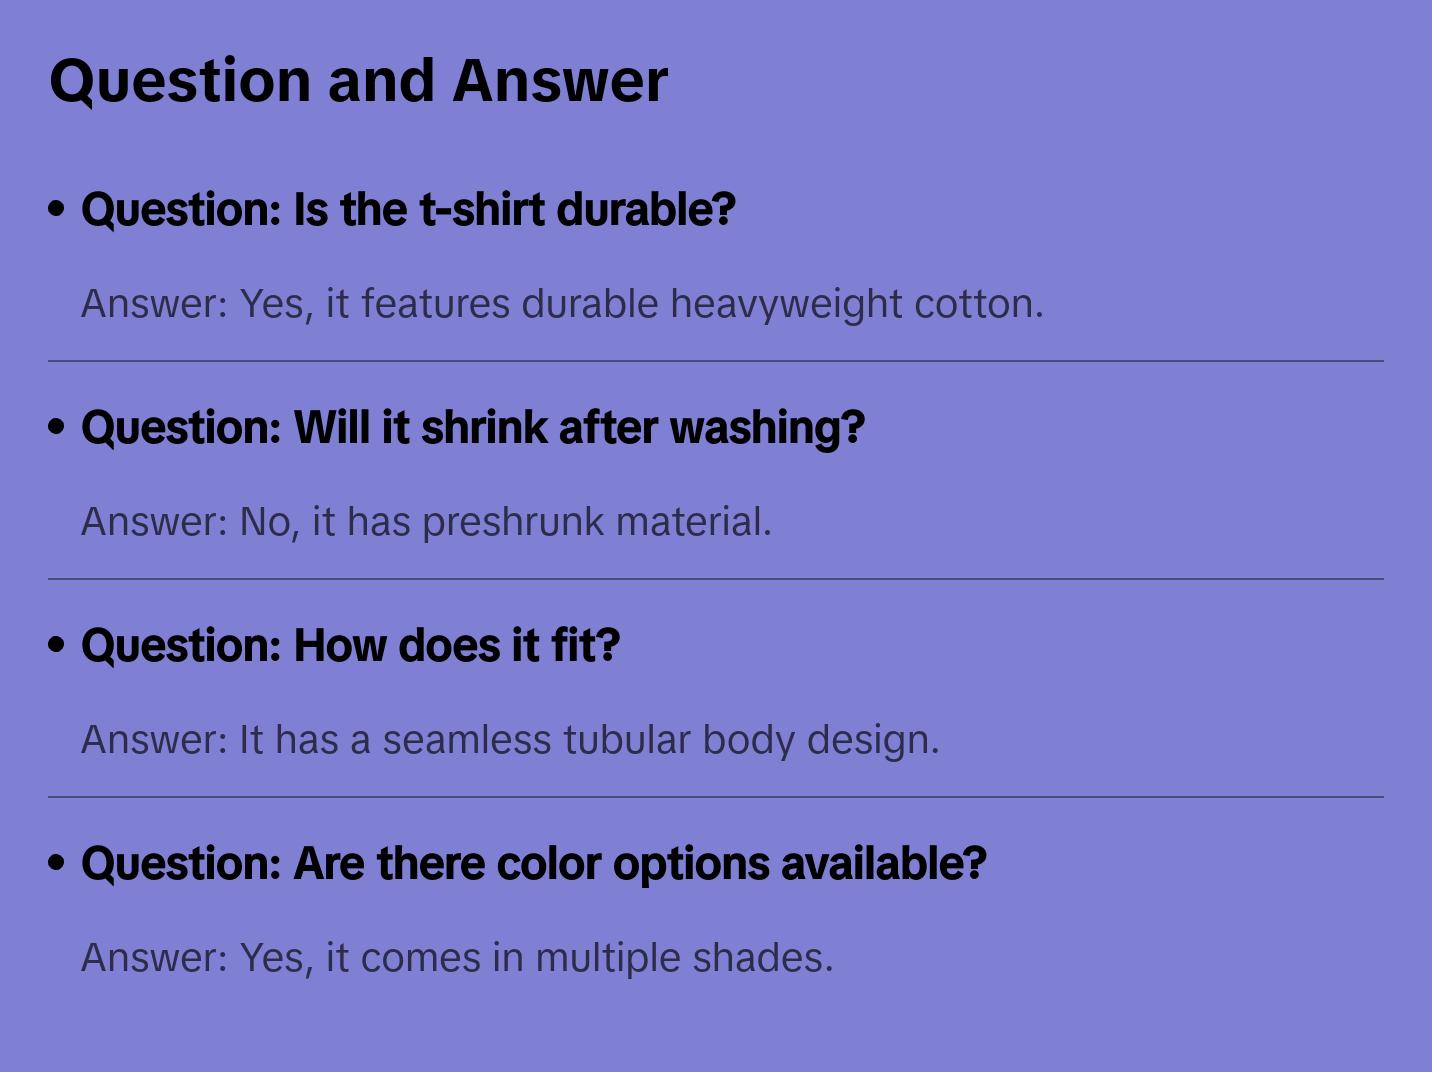
Task: Click the divider below the preshrunk answer
Action: [716, 579]
